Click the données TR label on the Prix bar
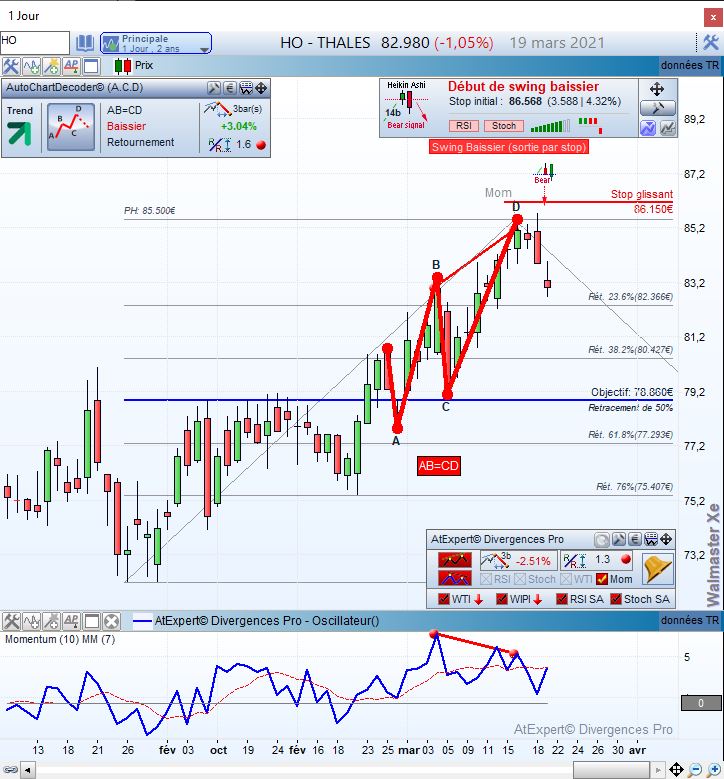Viewport: 724px width, 779px height. [x=690, y=66]
